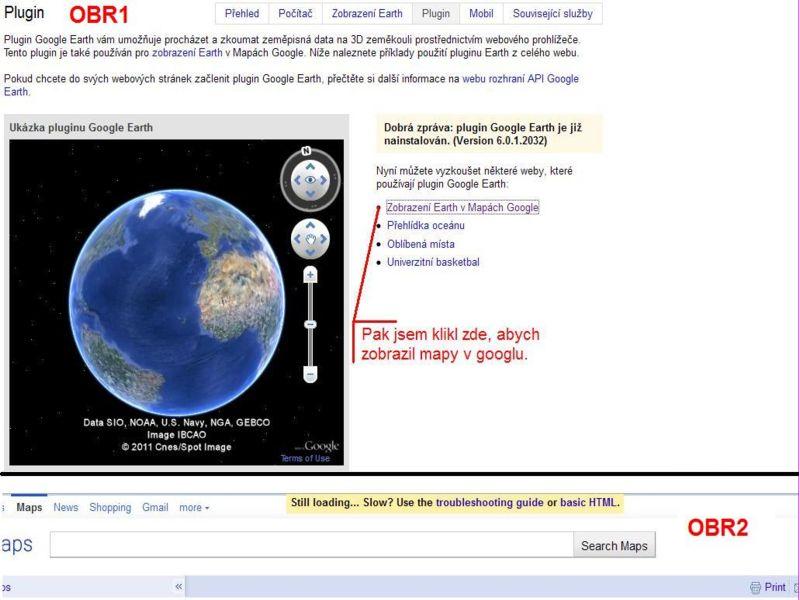Open the basic HTML link

[x=589, y=503]
